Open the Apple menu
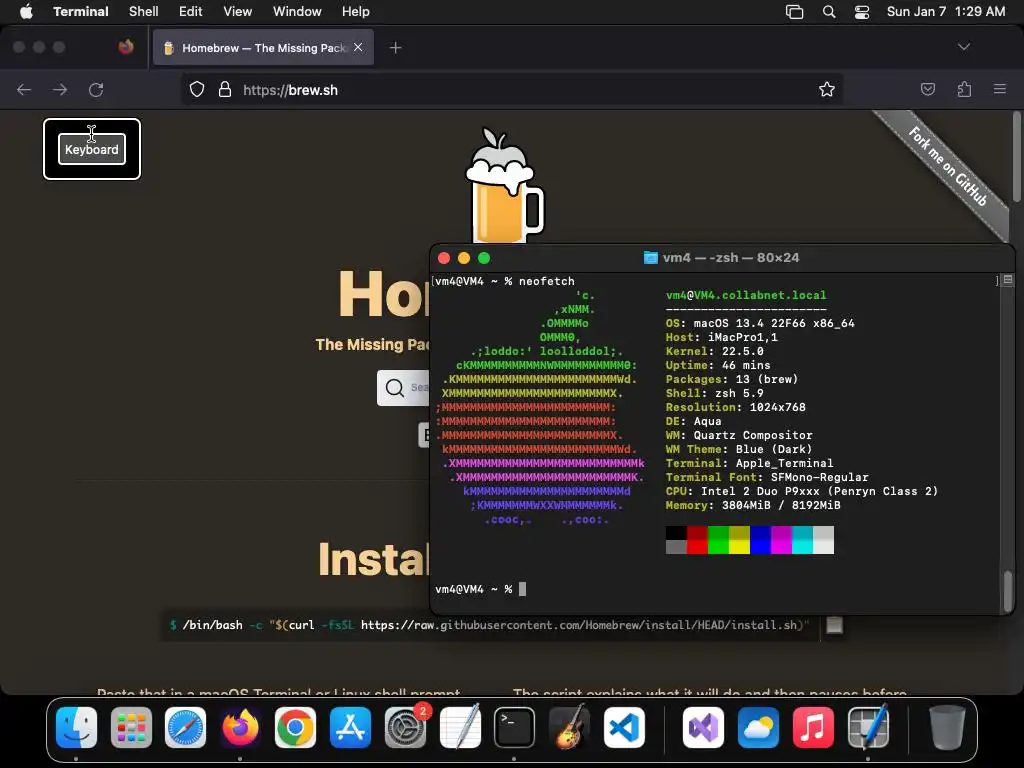This screenshot has height=768, width=1024. coord(26,12)
